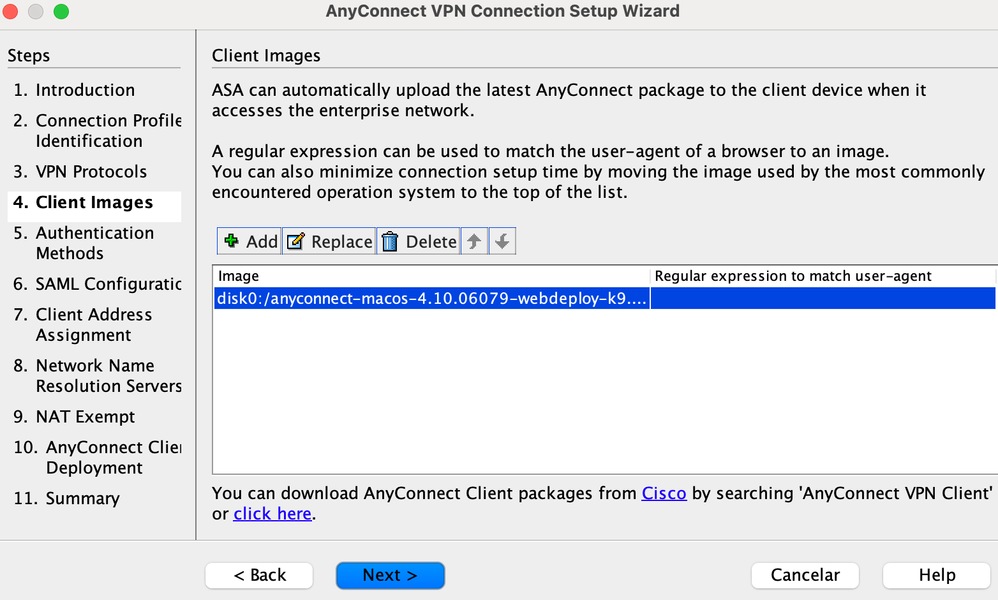Select the Introduction step
This screenshot has height=600, width=998.
[x=85, y=90]
